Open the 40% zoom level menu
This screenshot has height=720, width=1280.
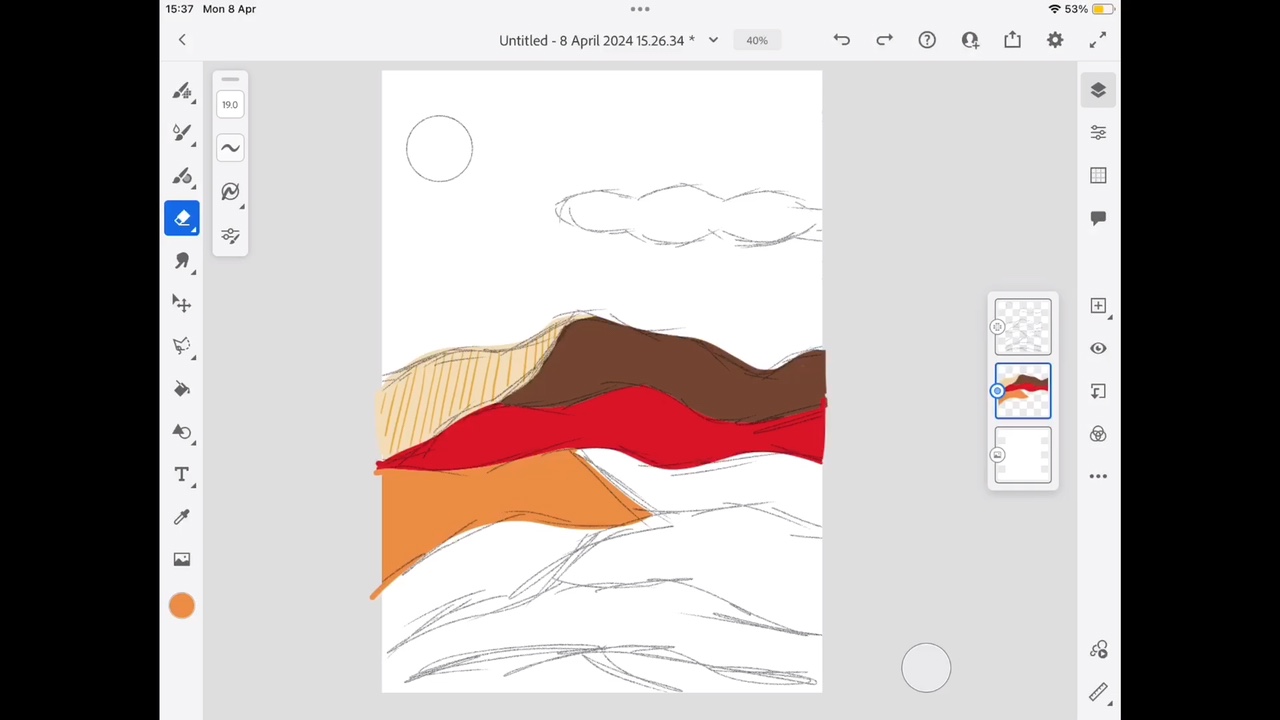756,41
